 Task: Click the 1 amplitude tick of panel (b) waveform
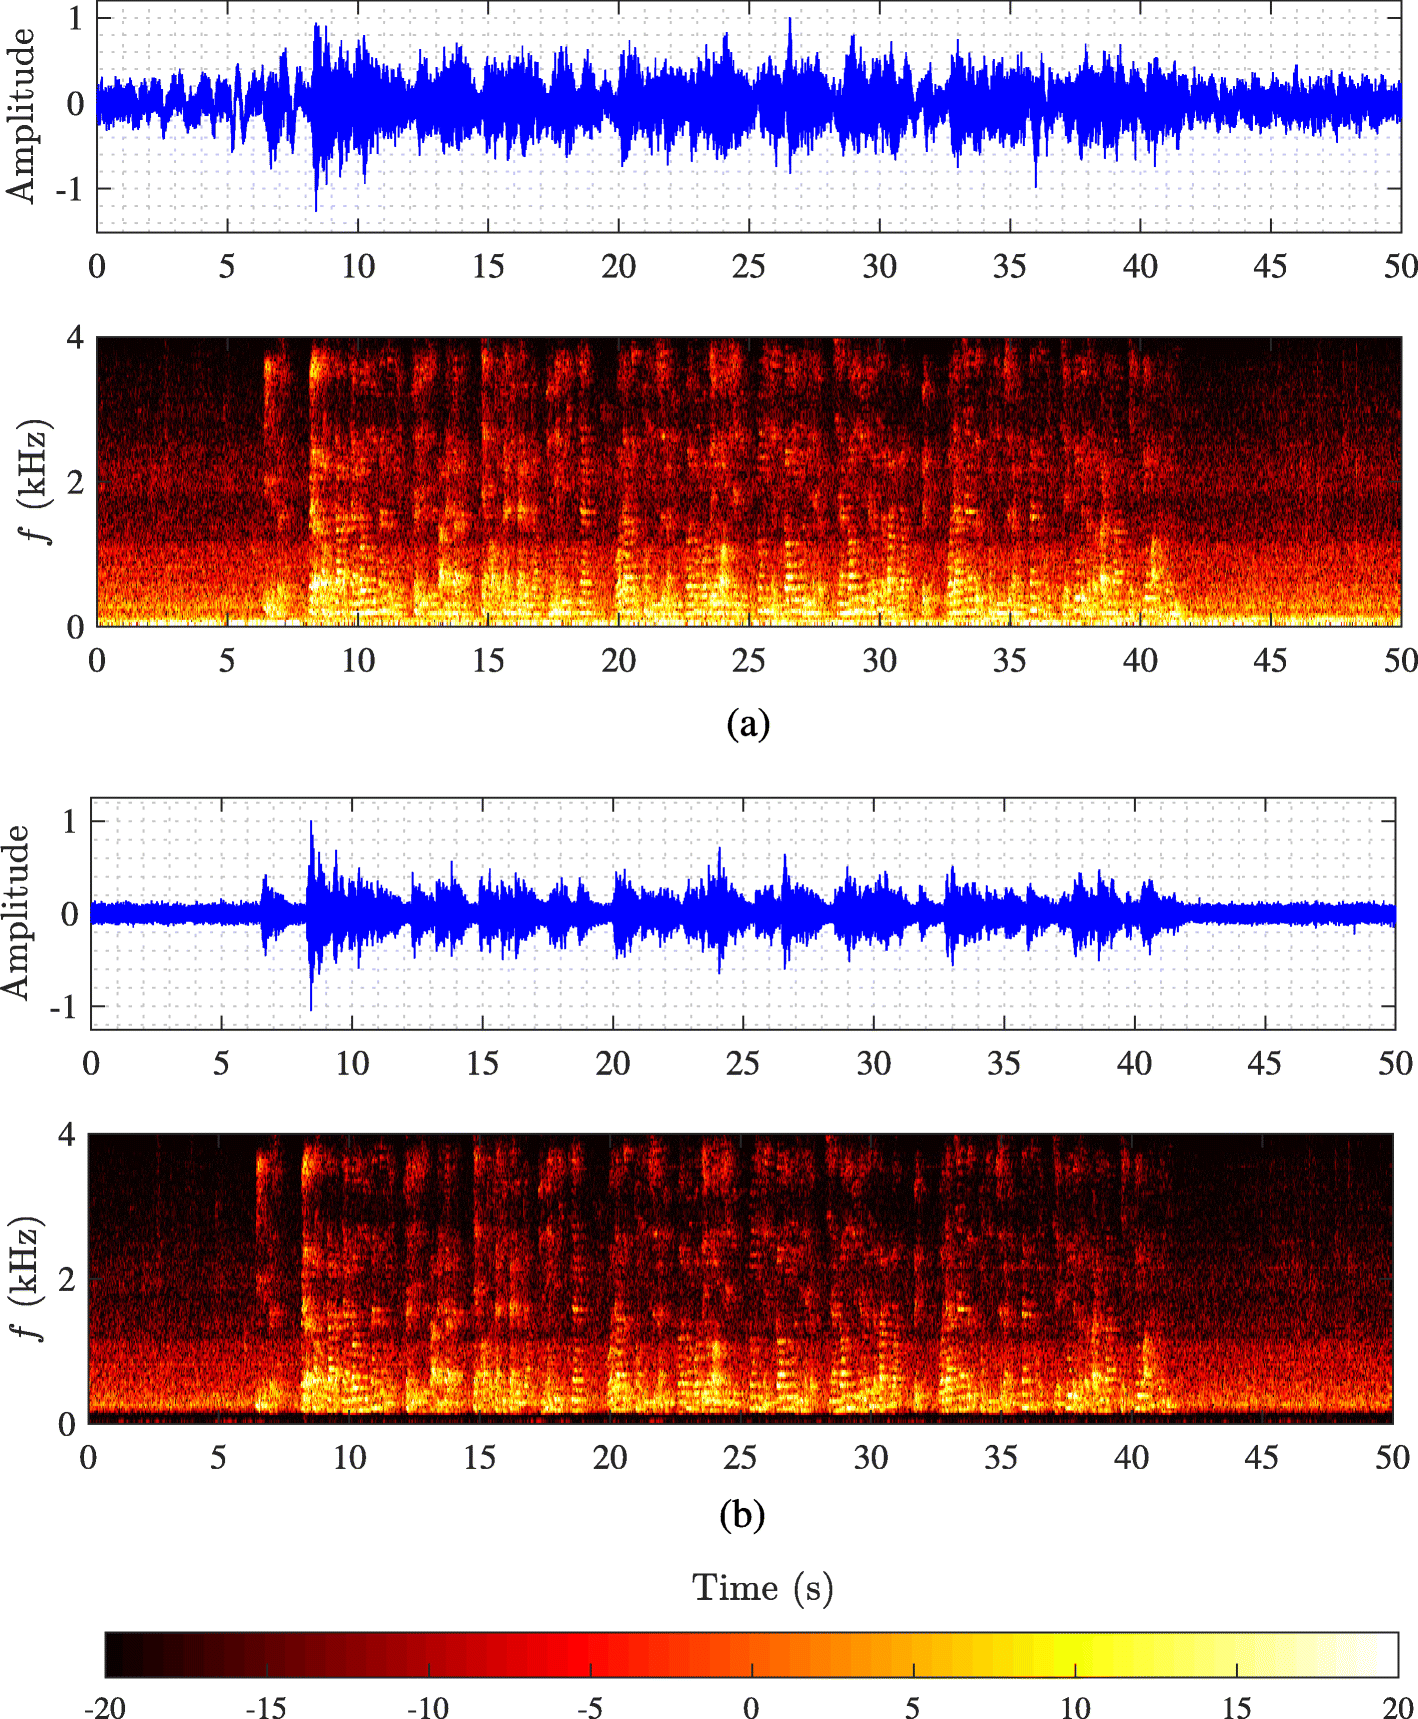pyautogui.click(x=70, y=822)
